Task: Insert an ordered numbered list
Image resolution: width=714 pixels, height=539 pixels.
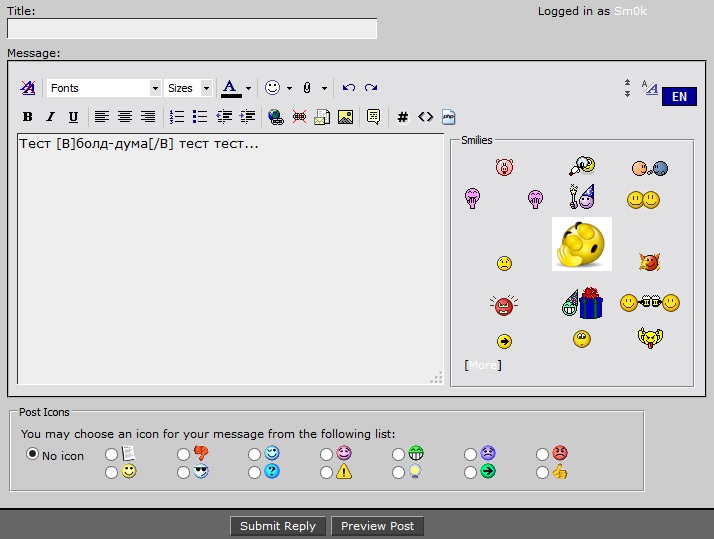Action: 177,117
